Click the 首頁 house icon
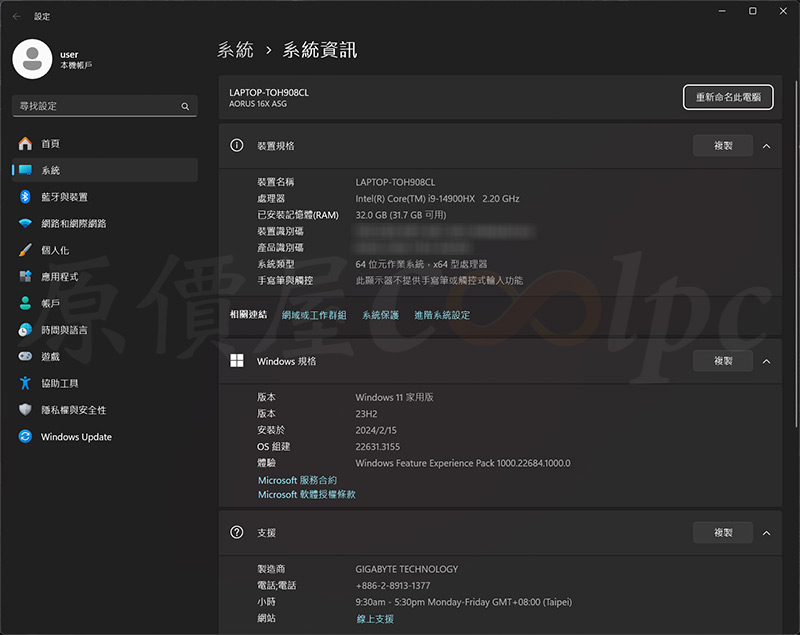 click(x=25, y=144)
